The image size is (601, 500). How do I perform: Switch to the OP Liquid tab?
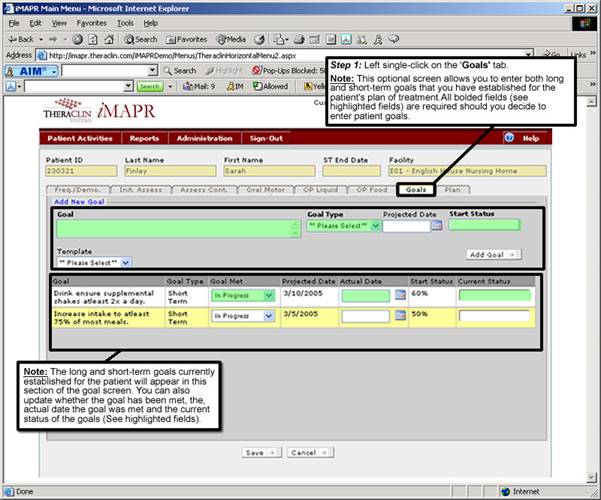pyautogui.click(x=320, y=189)
